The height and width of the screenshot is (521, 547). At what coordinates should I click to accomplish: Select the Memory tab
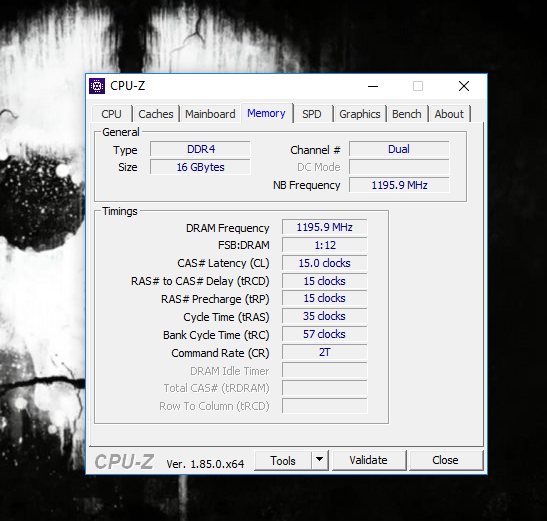[267, 113]
